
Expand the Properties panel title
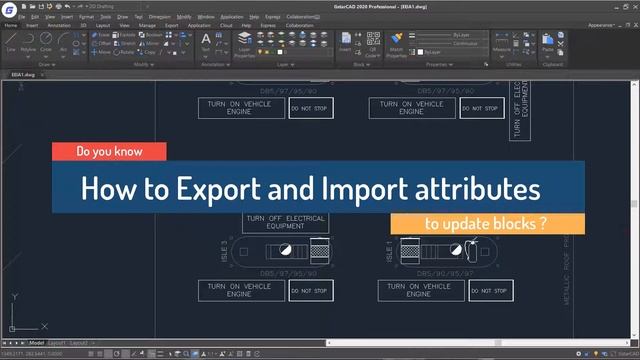[x=439, y=64]
